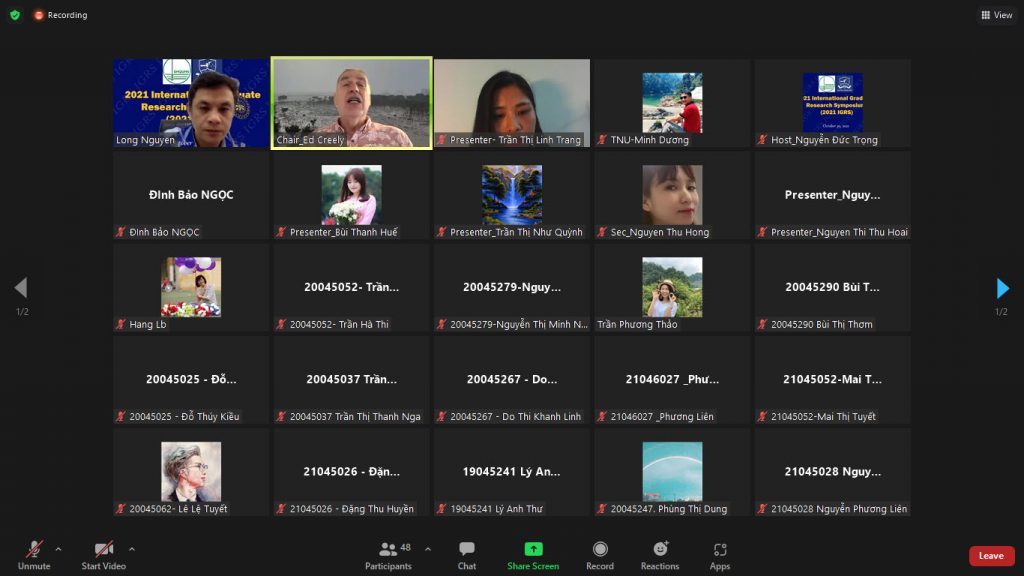The height and width of the screenshot is (576, 1024).
Task: Expand video options arrow beside Start Video
Action: click(132, 549)
